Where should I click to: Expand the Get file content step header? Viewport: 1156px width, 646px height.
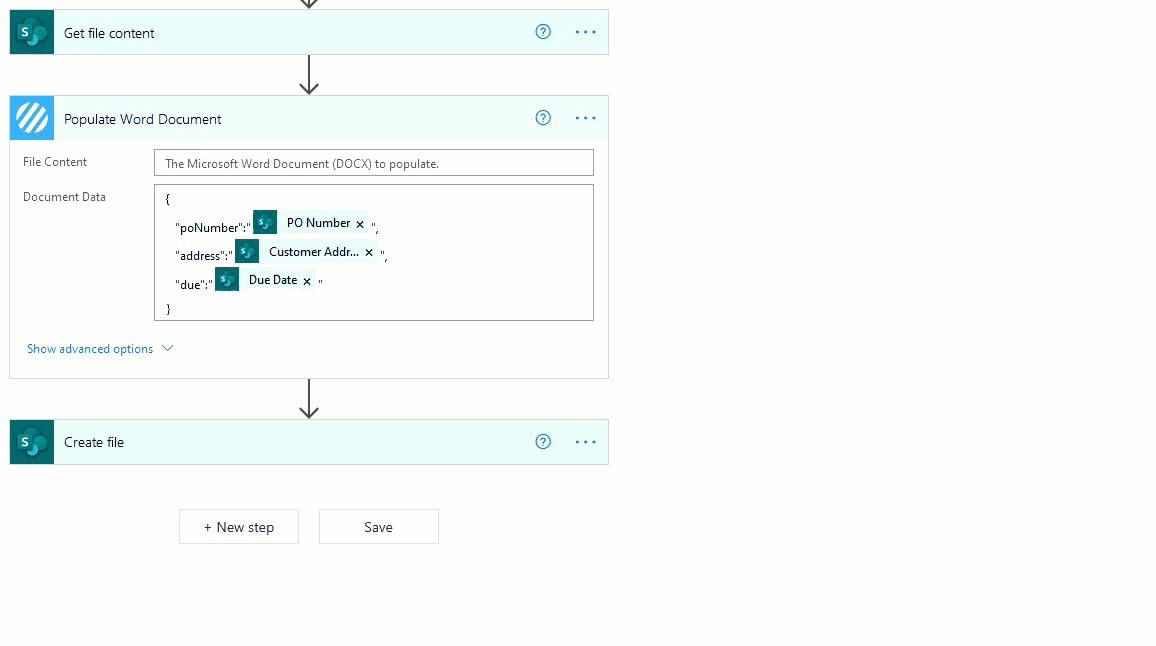(x=309, y=32)
